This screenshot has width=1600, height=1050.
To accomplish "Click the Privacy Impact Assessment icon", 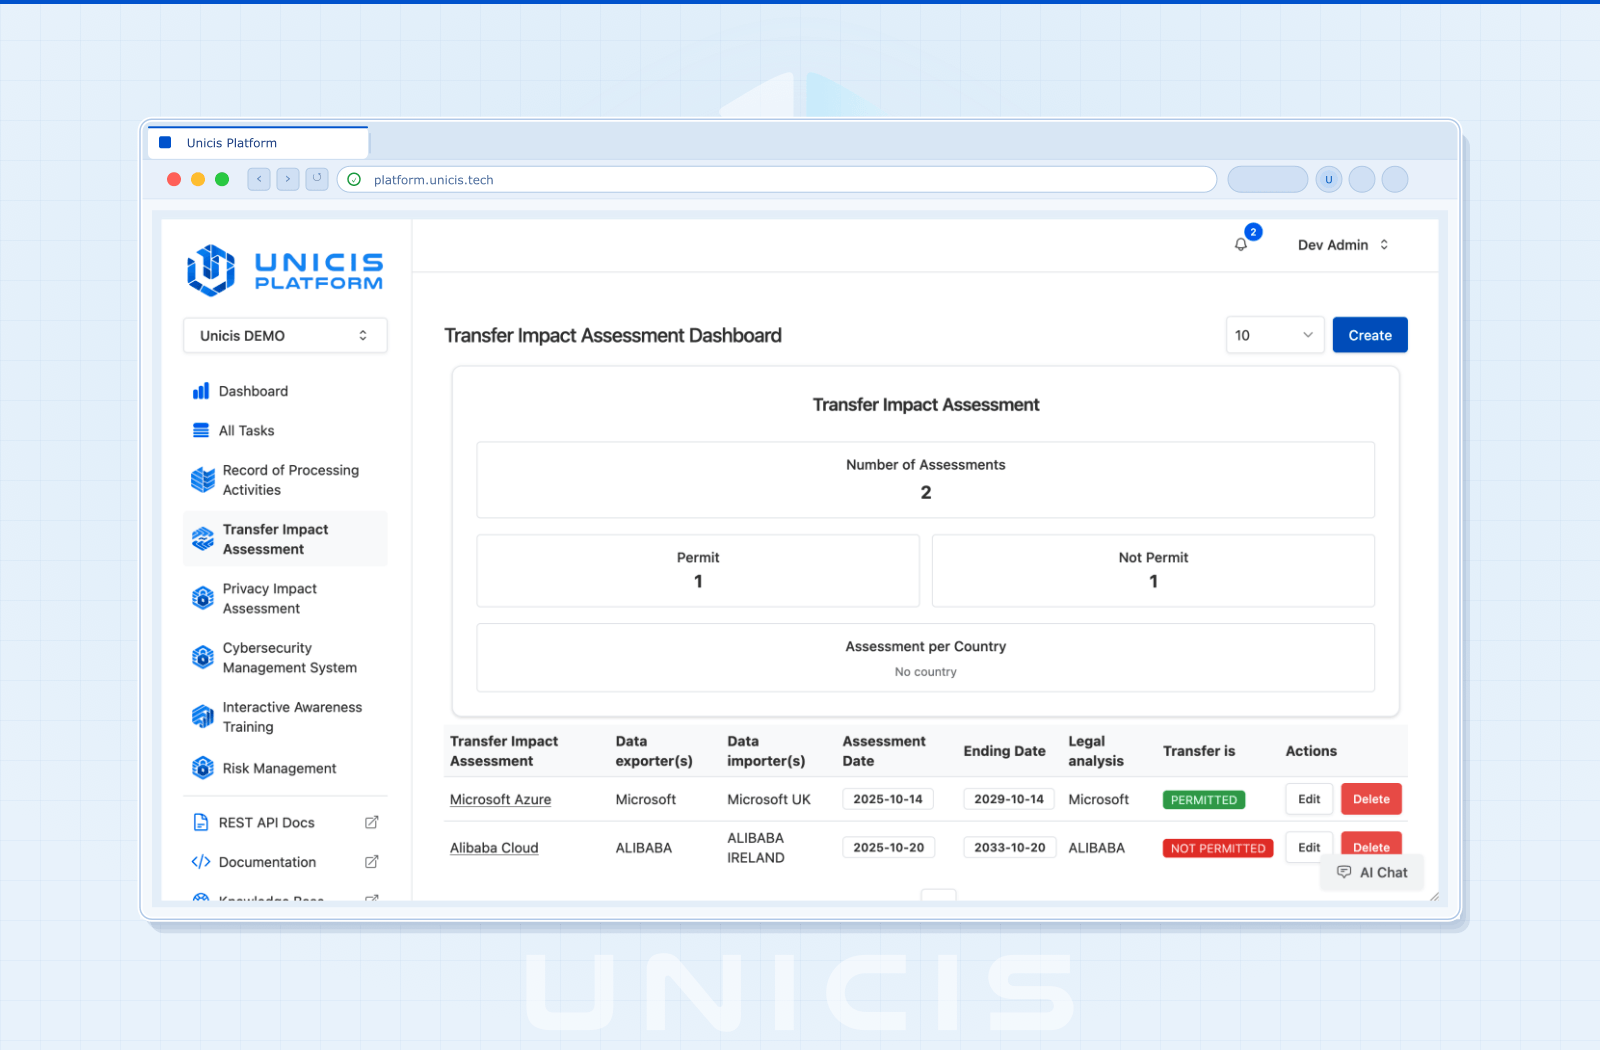I will click(x=203, y=598).
